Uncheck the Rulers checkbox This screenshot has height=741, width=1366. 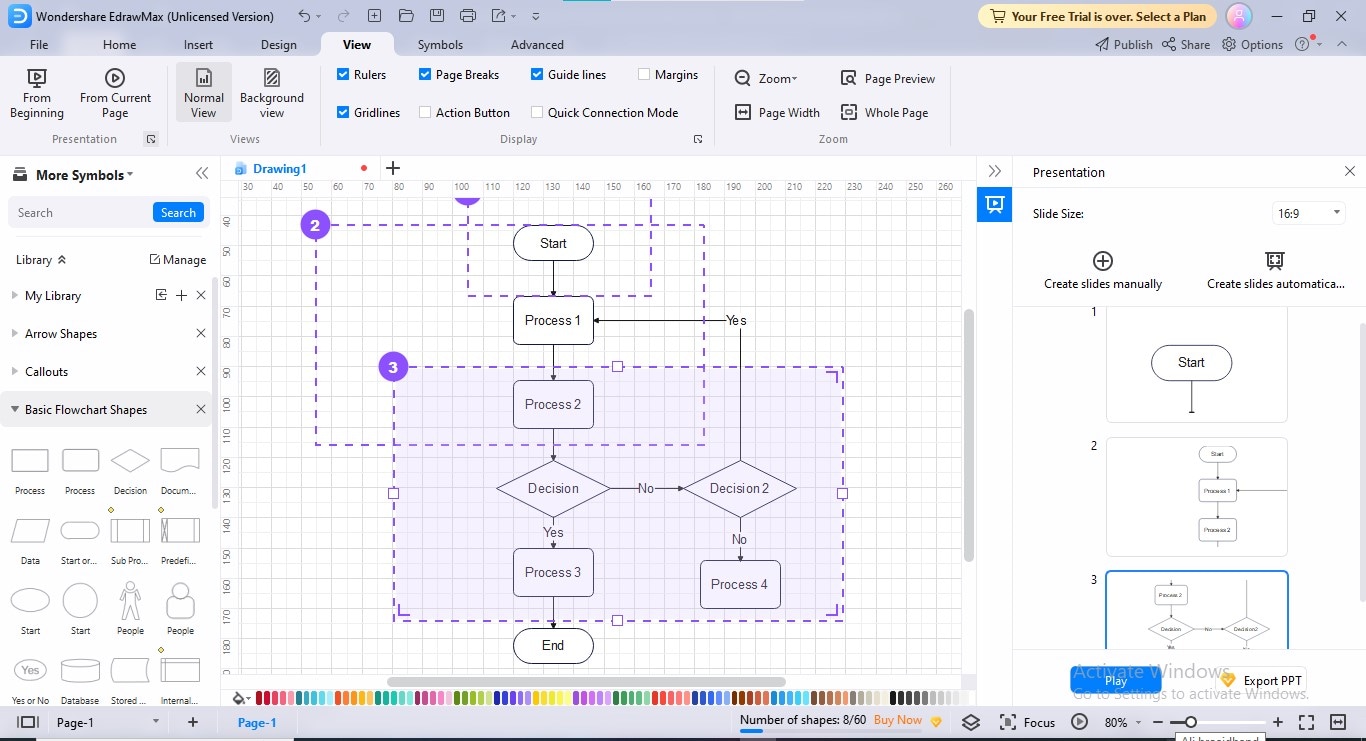(343, 75)
